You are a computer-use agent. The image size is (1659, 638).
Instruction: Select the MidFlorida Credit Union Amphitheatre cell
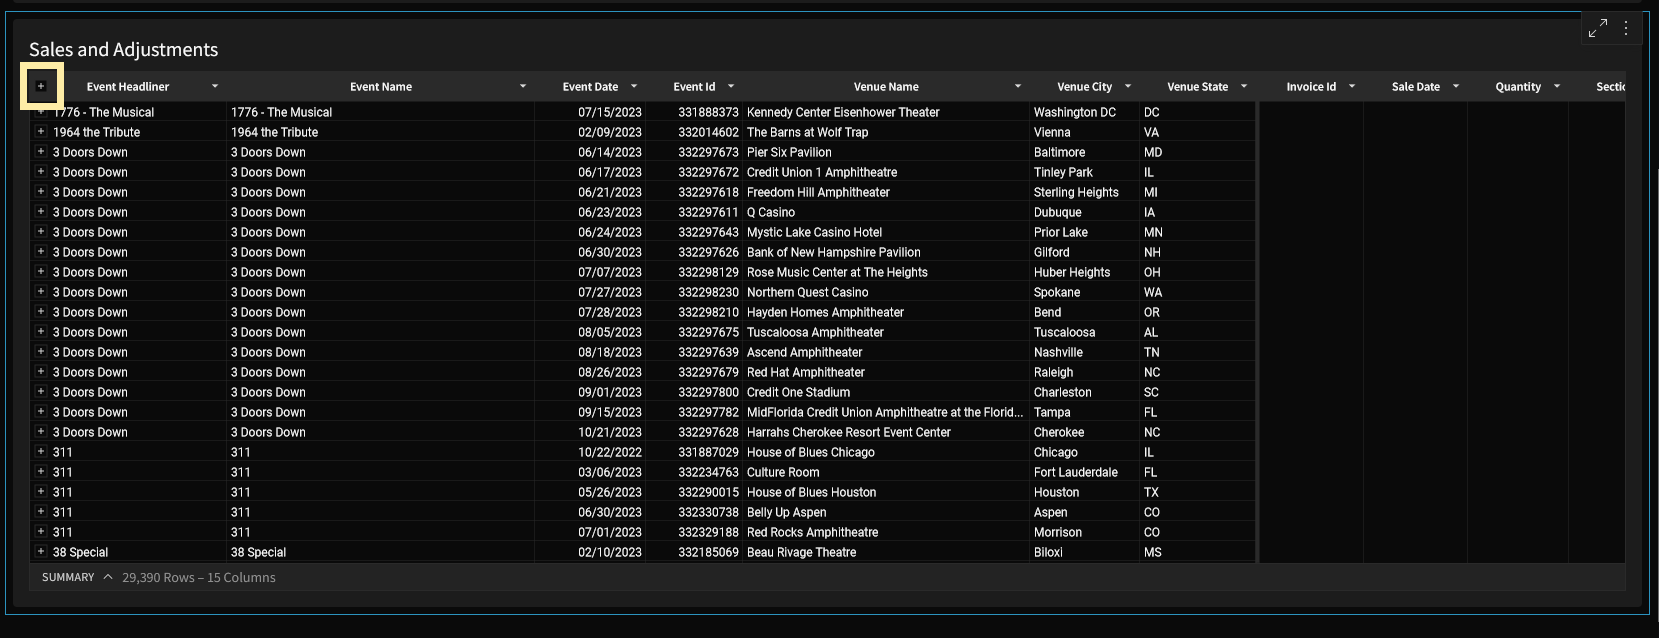click(885, 412)
